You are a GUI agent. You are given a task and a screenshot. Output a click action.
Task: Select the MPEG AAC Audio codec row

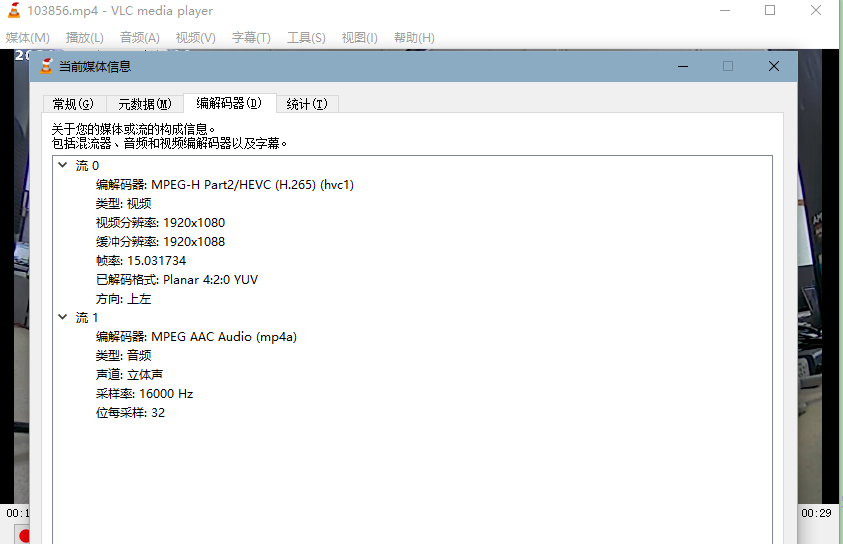click(x=196, y=337)
